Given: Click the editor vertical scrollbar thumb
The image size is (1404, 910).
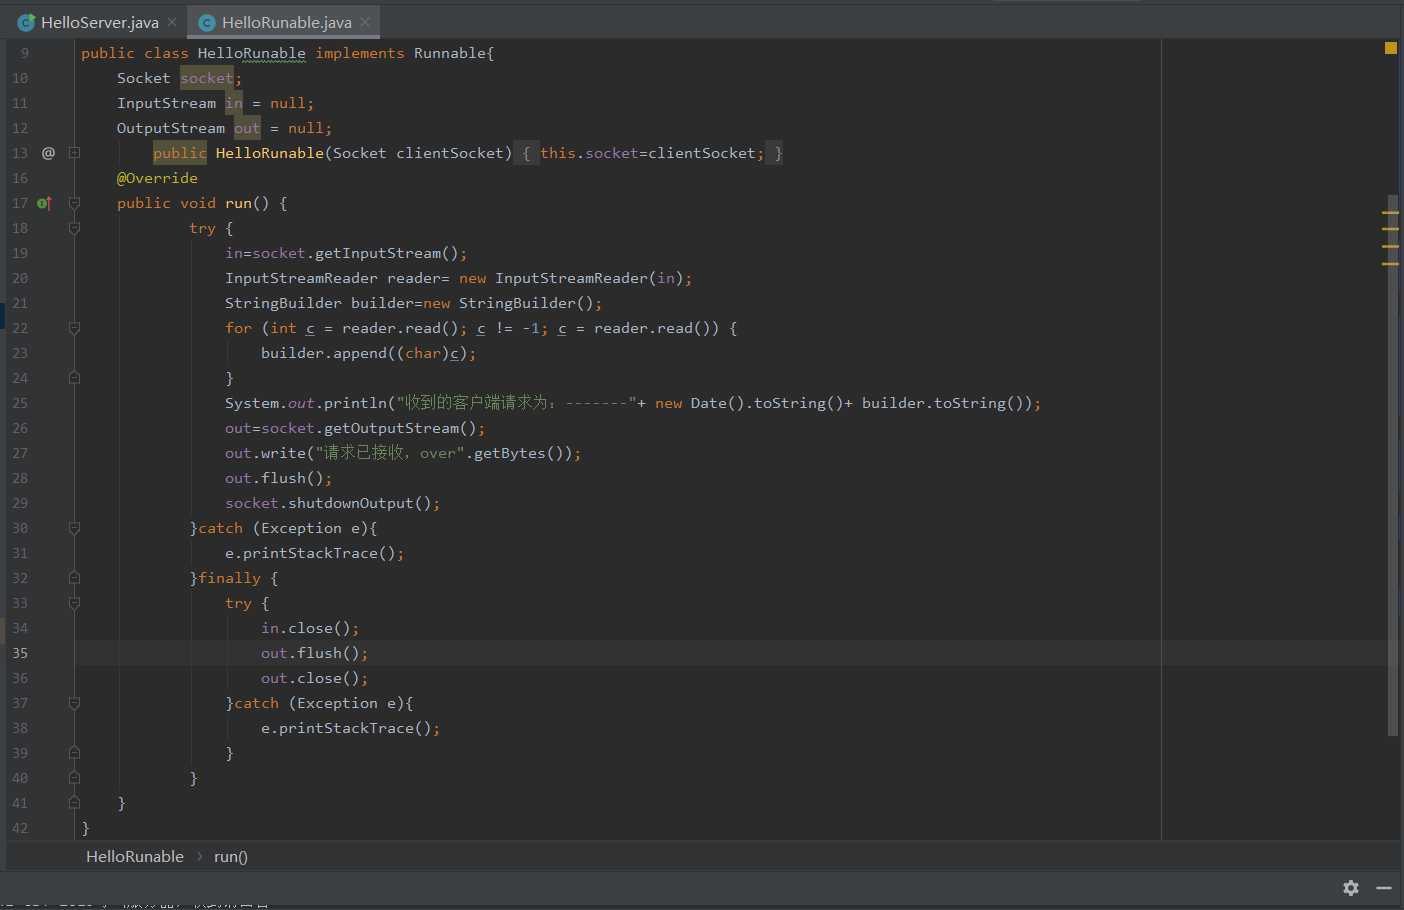Looking at the screenshot, I should pos(1393,465).
